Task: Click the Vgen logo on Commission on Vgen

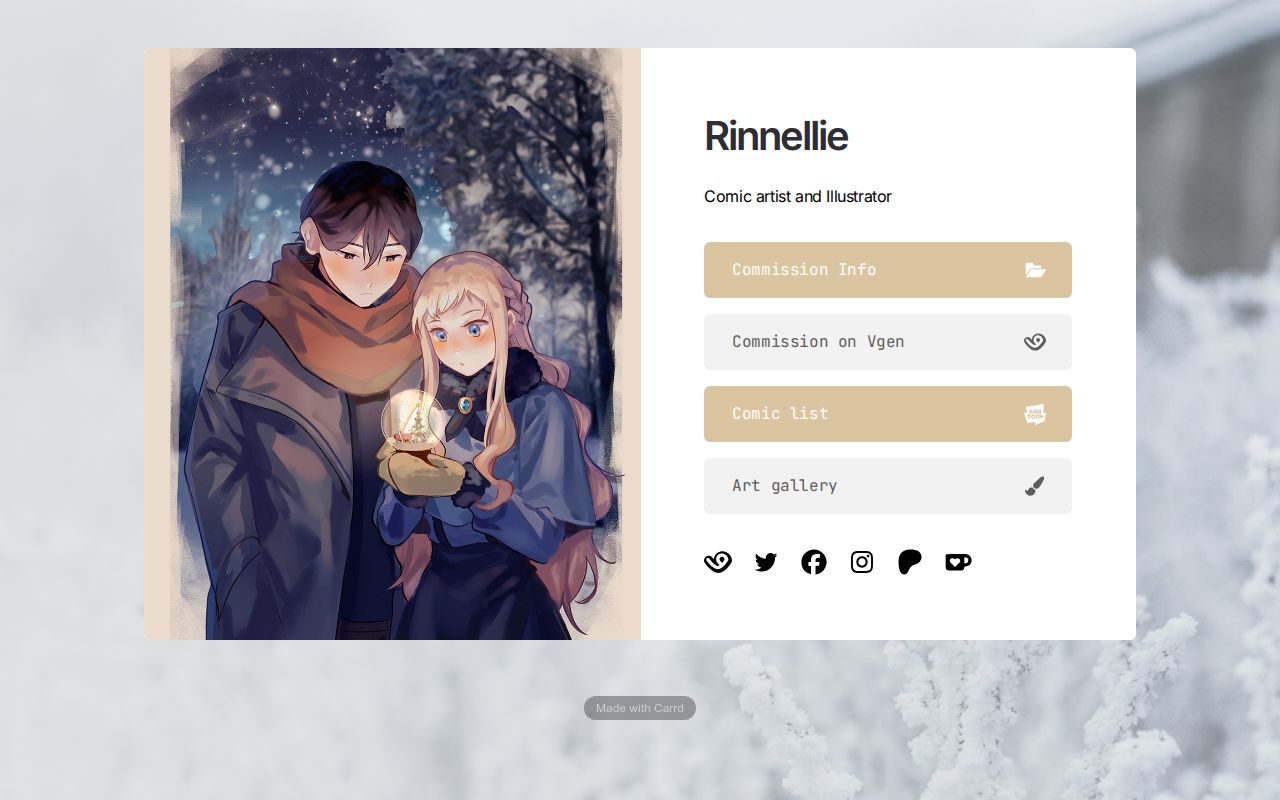Action: click(1035, 342)
